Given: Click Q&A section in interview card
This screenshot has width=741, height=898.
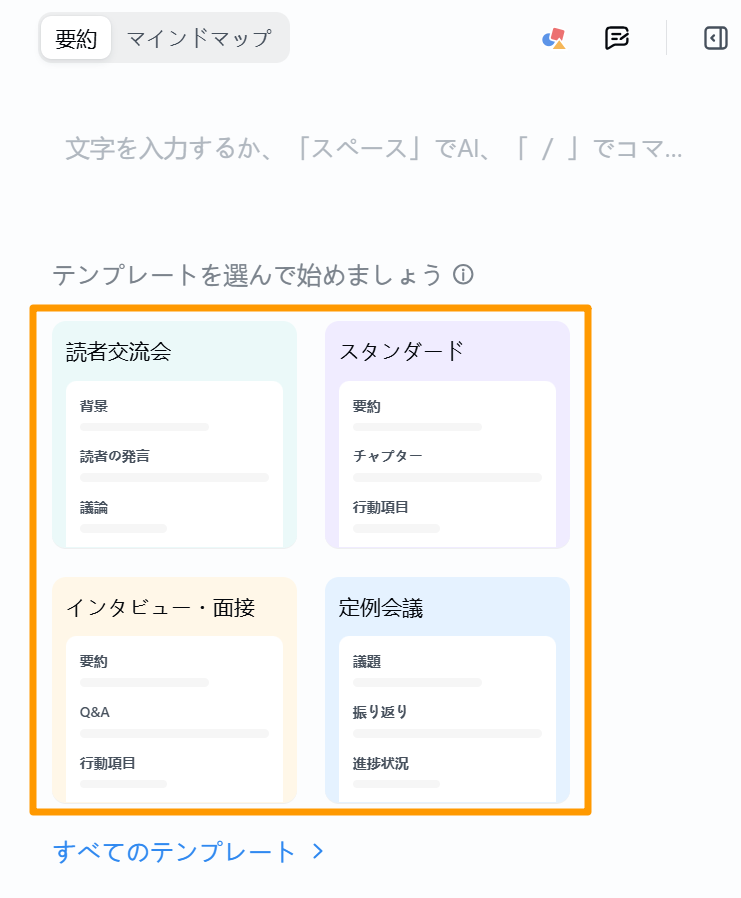Looking at the screenshot, I should click(x=94, y=712).
